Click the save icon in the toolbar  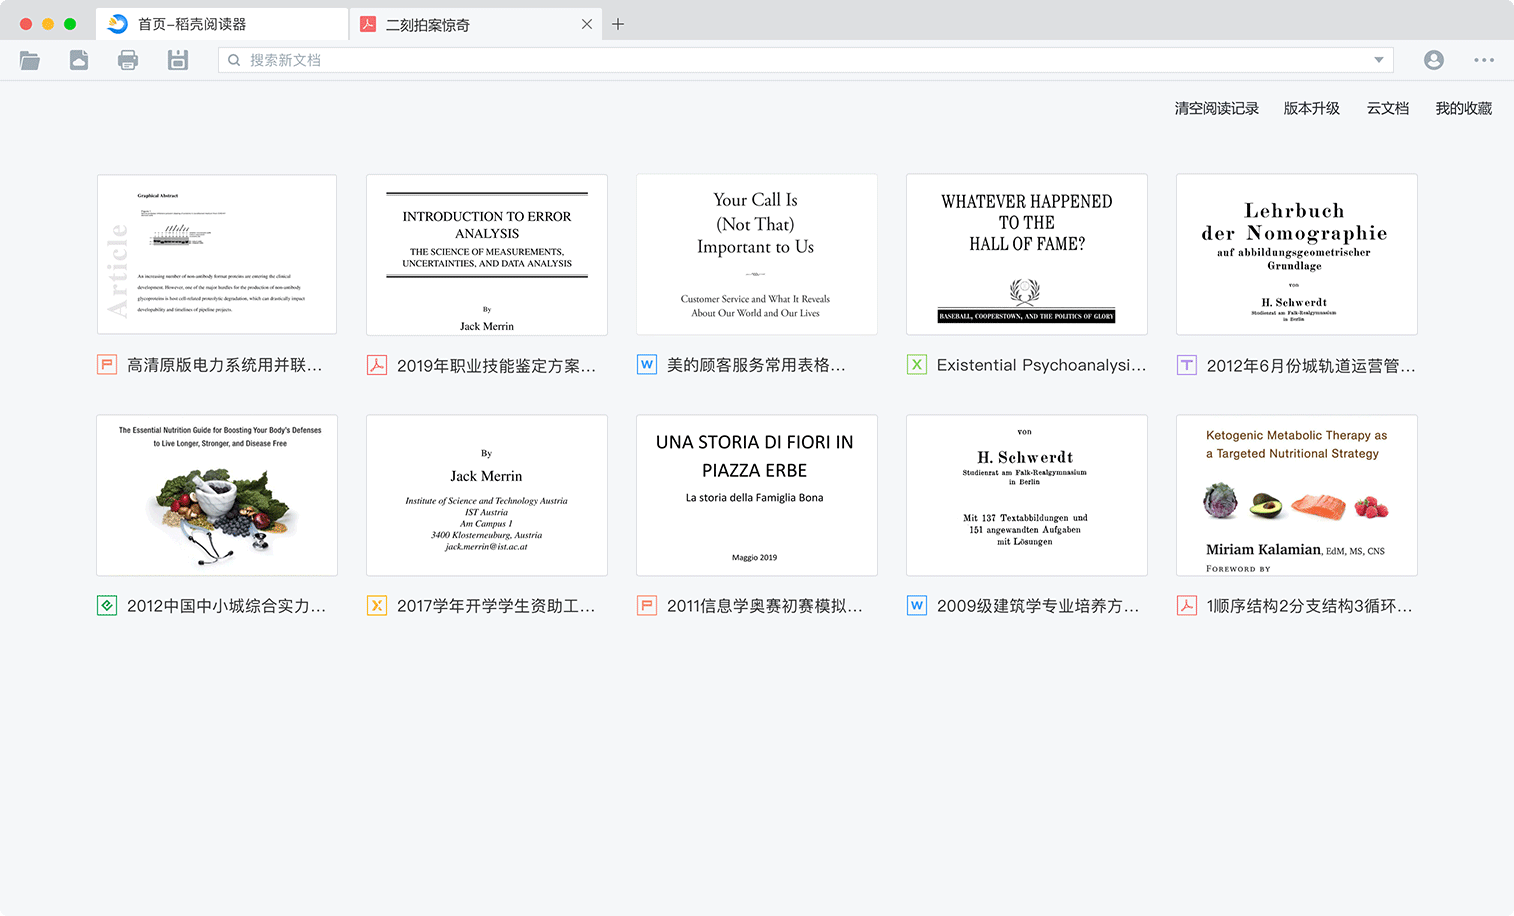[178, 60]
